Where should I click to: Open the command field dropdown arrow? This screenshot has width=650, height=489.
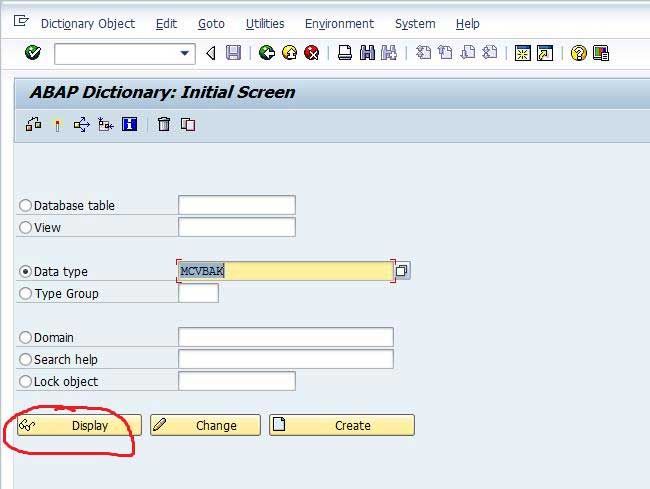click(184, 53)
